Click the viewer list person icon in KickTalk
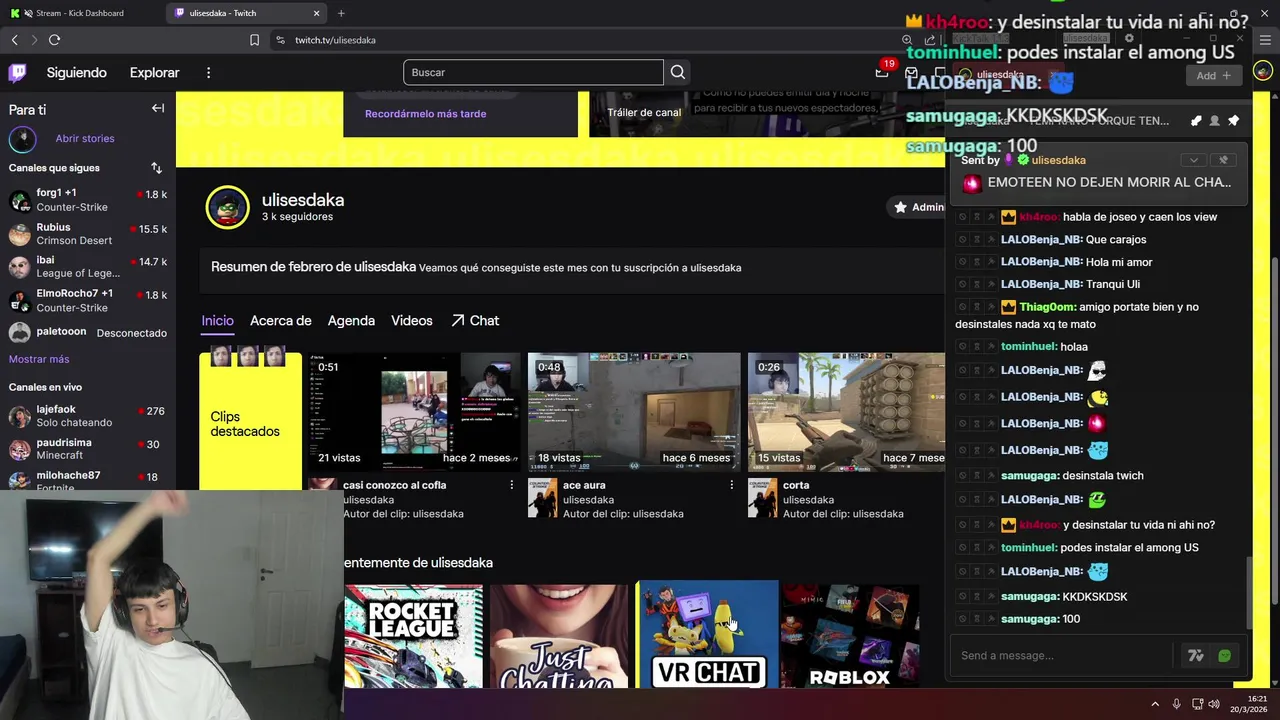 coord(1214,121)
